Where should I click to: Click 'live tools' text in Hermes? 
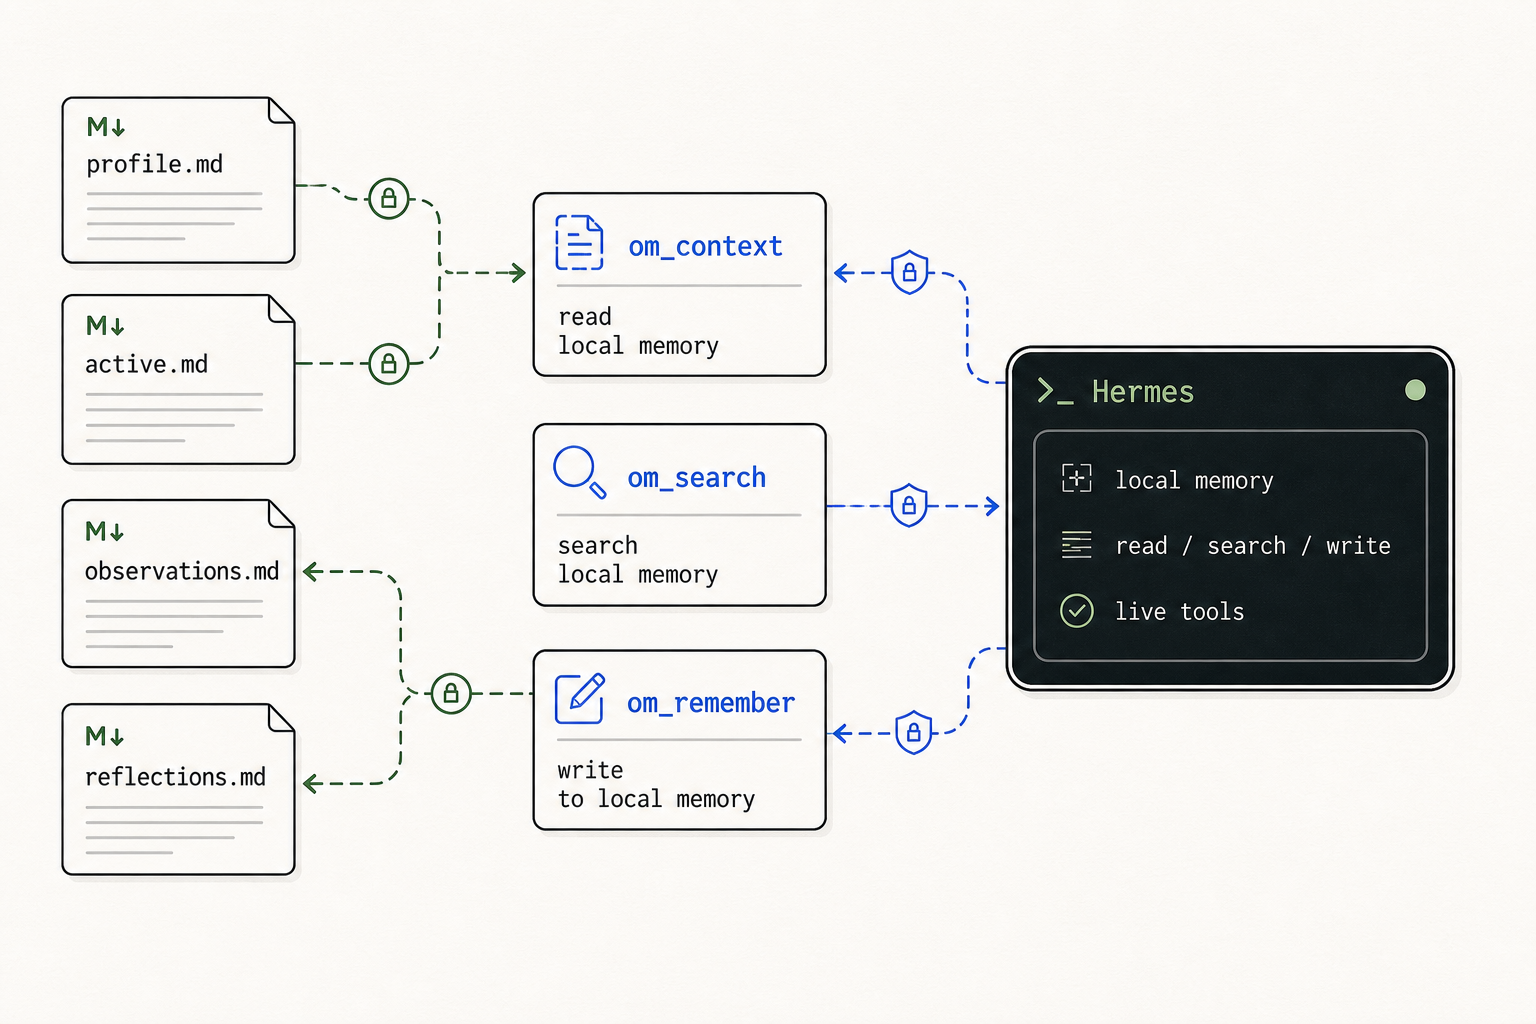1180,611
